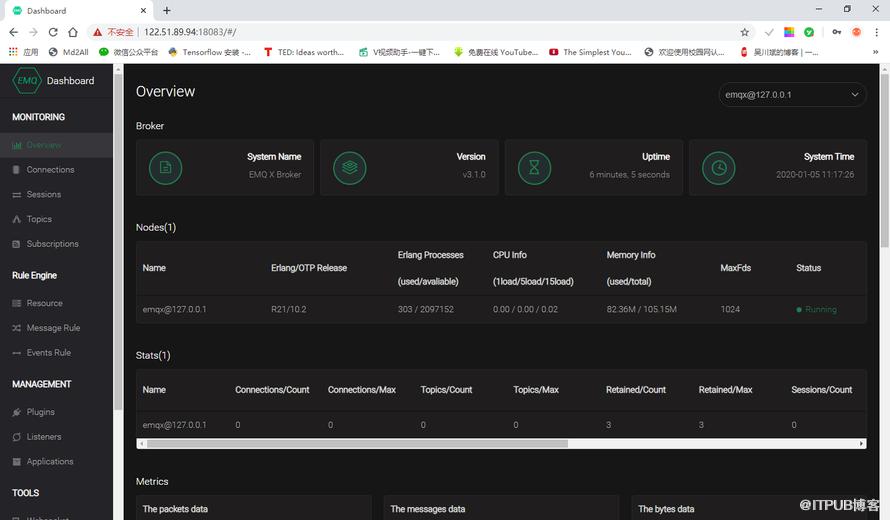Click the browser forward arrow
890x520 pixels.
click(x=33, y=32)
